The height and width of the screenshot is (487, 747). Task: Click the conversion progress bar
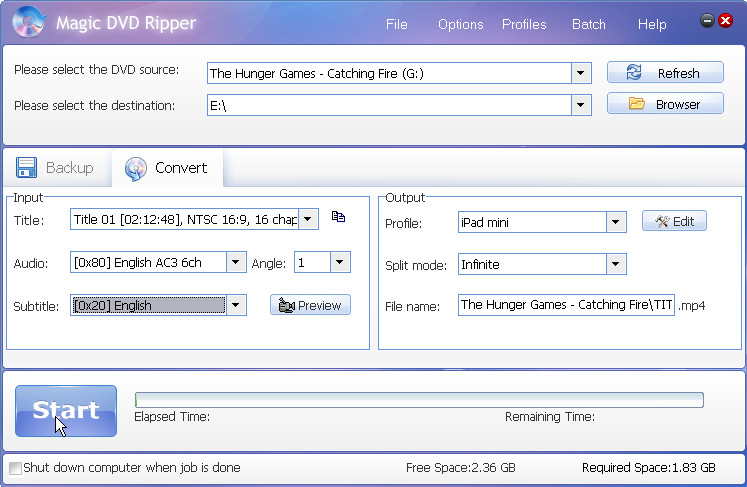419,400
